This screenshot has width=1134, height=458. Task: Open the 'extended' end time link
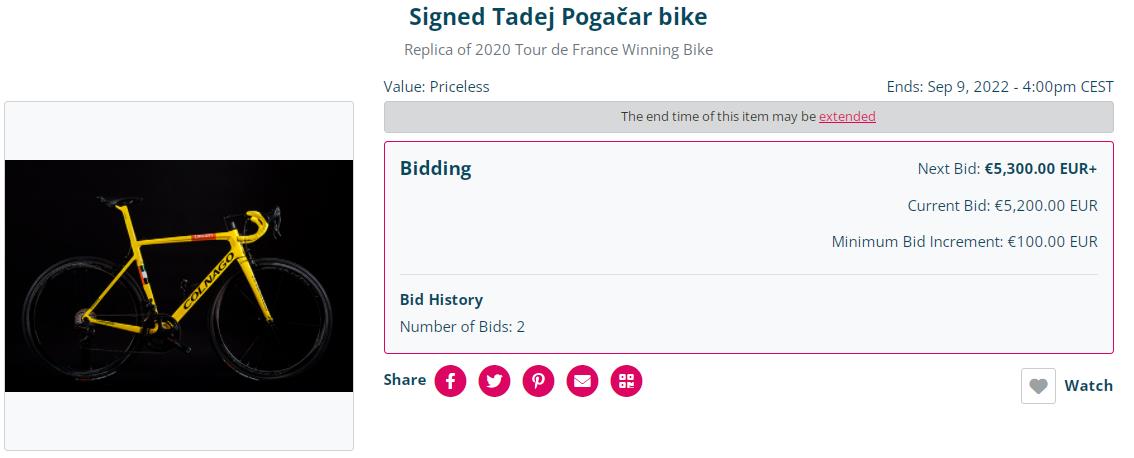(847, 116)
